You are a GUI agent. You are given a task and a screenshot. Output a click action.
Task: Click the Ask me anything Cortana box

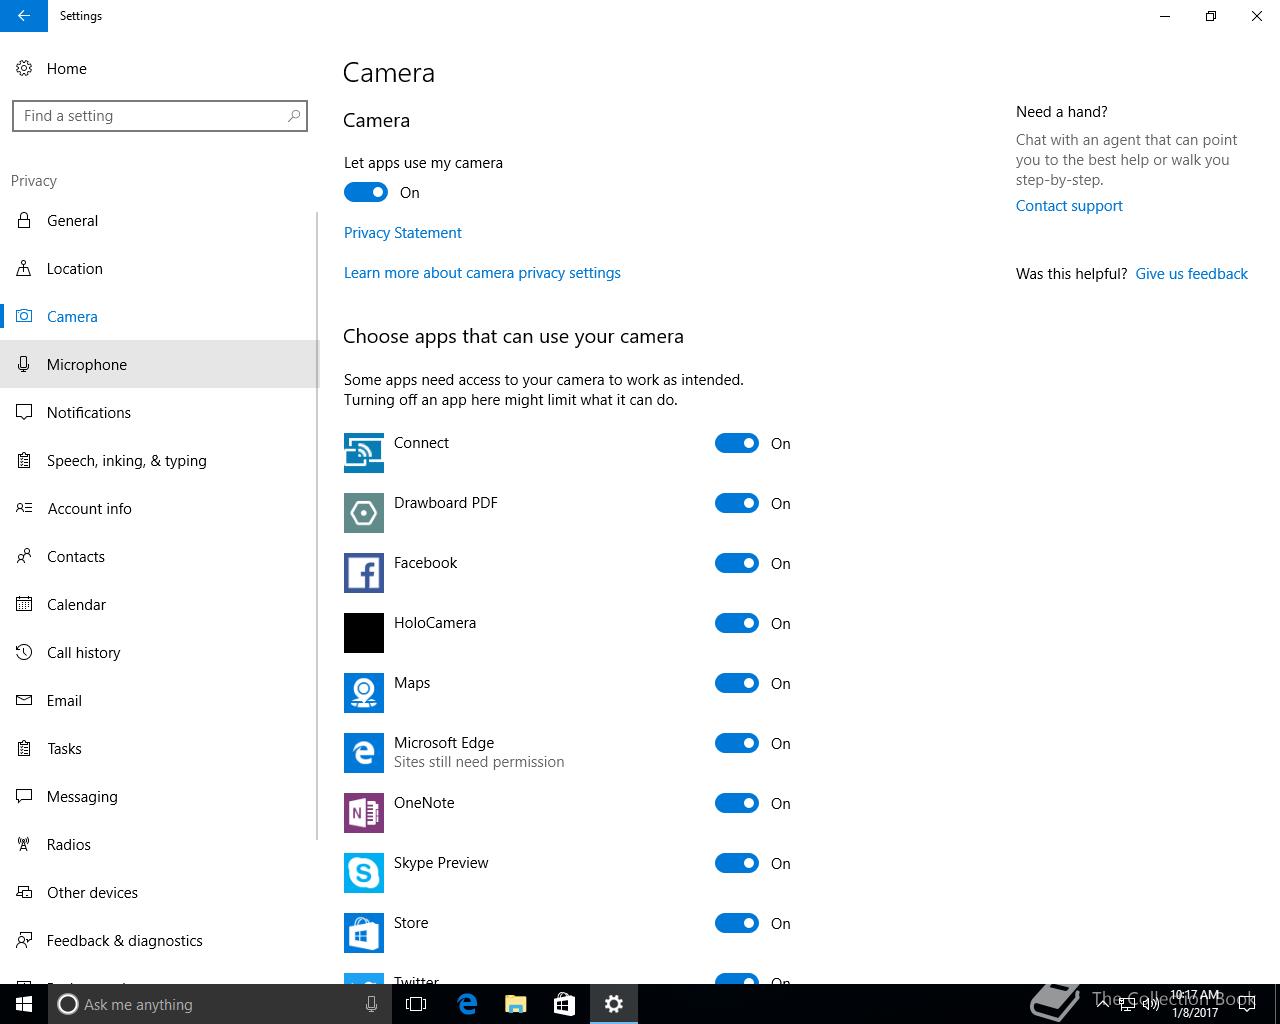(220, 1004)
